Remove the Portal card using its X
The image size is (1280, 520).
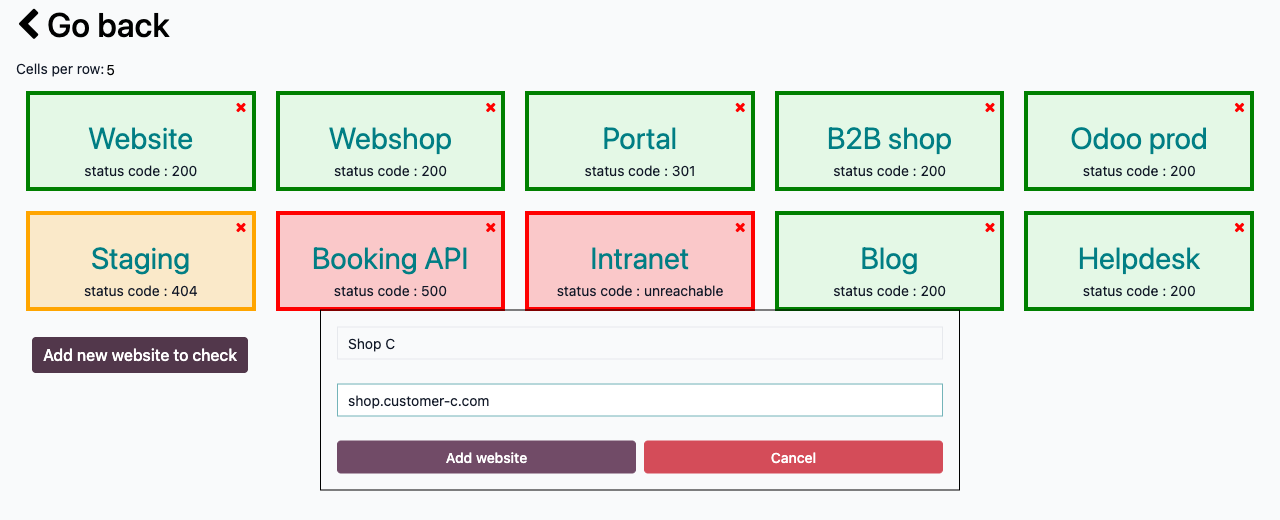coord(740,107)
